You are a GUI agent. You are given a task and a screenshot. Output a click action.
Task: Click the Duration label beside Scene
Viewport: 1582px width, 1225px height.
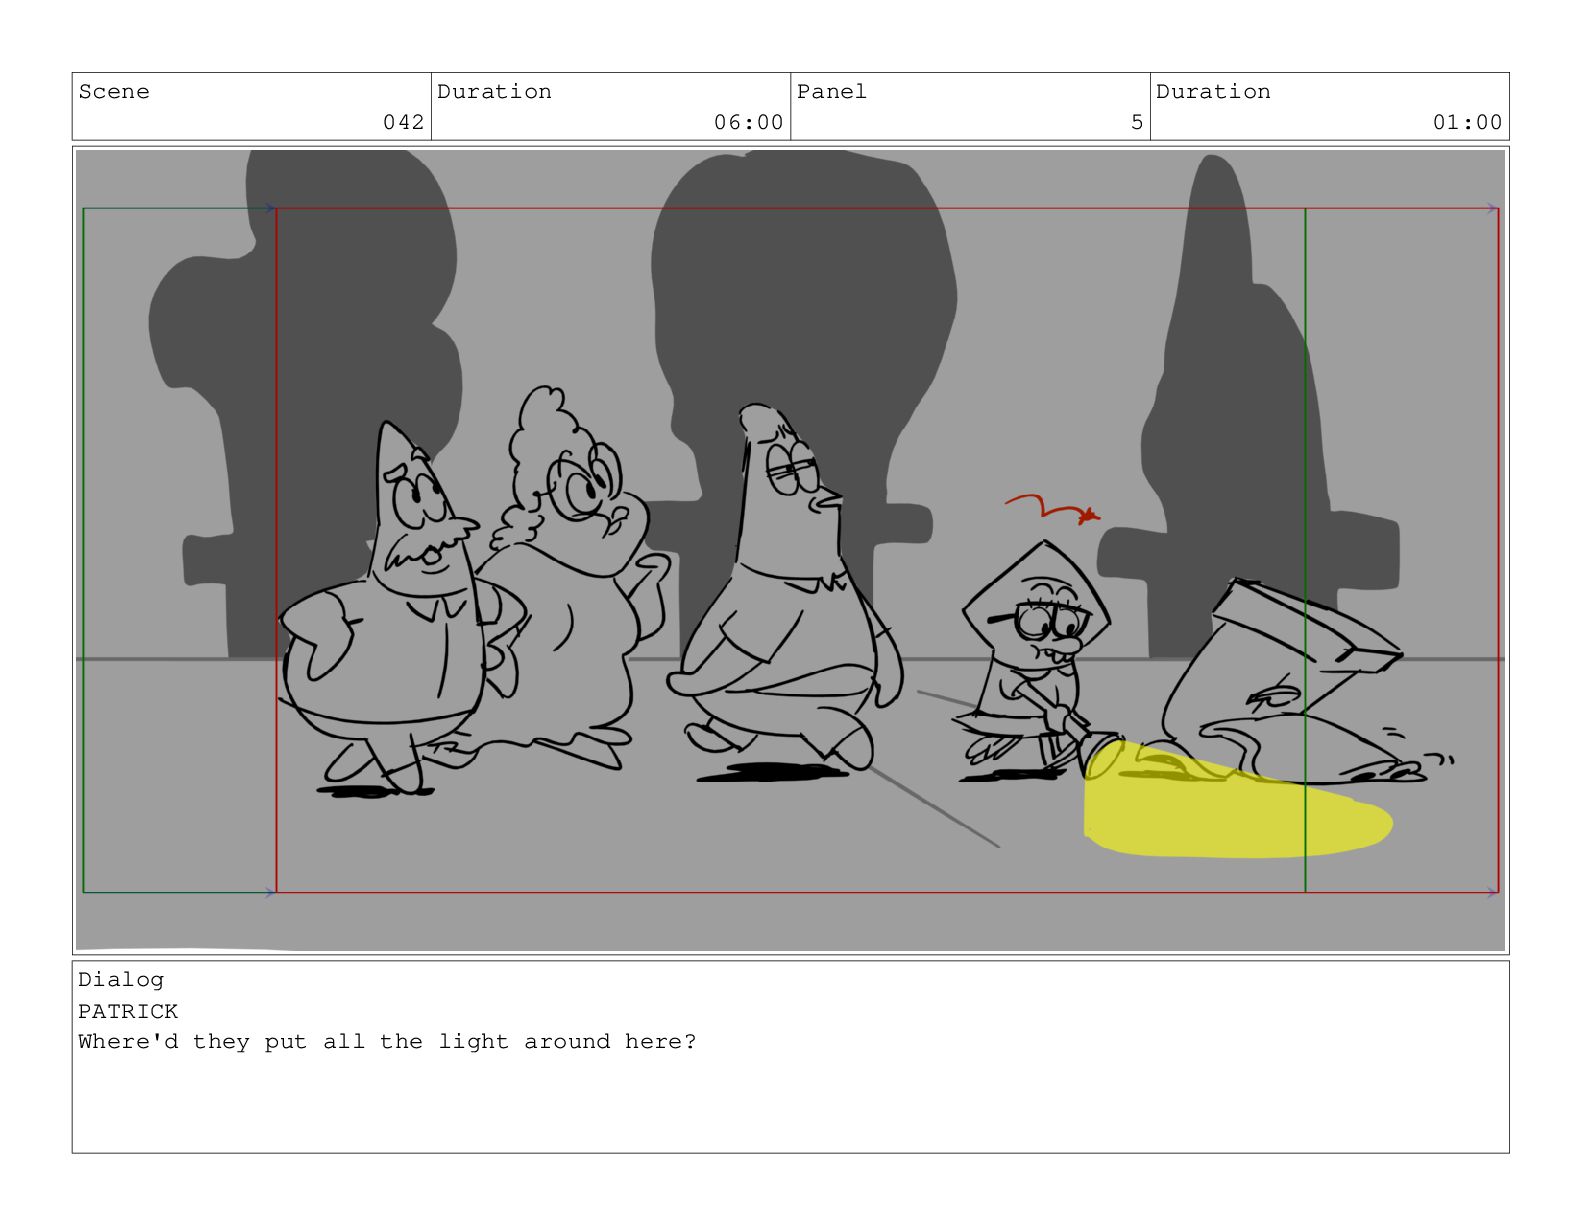pyautogui.click(x=494, y=92)
